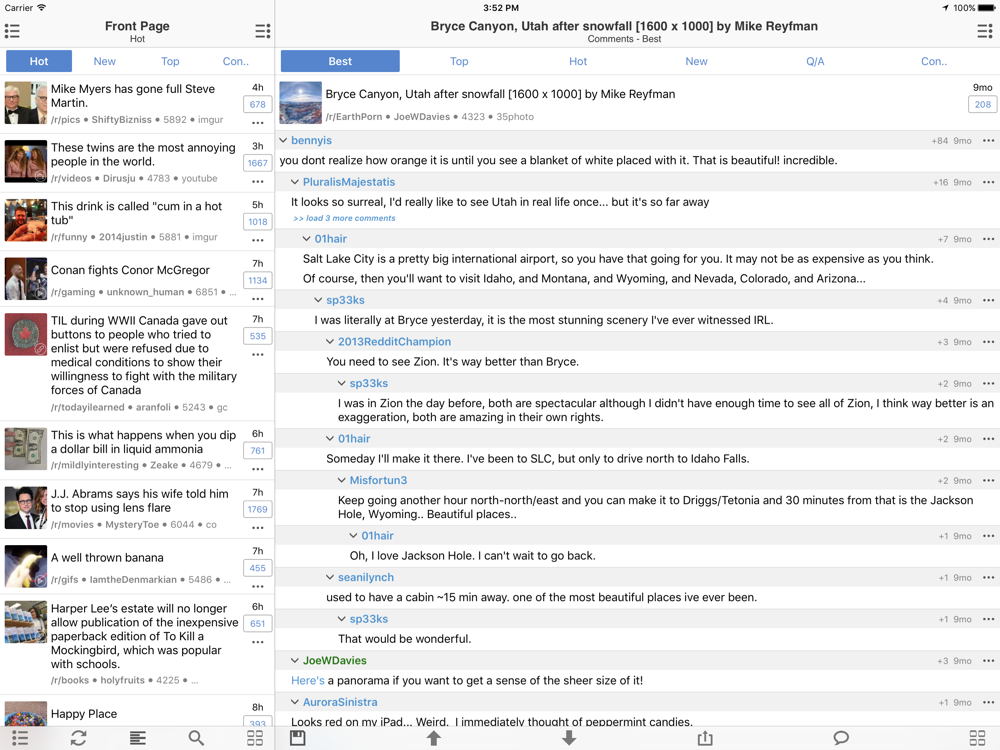Screen dimensions: 1000x750
Task: Open 1018 comments on drink post
Action: 258,222
